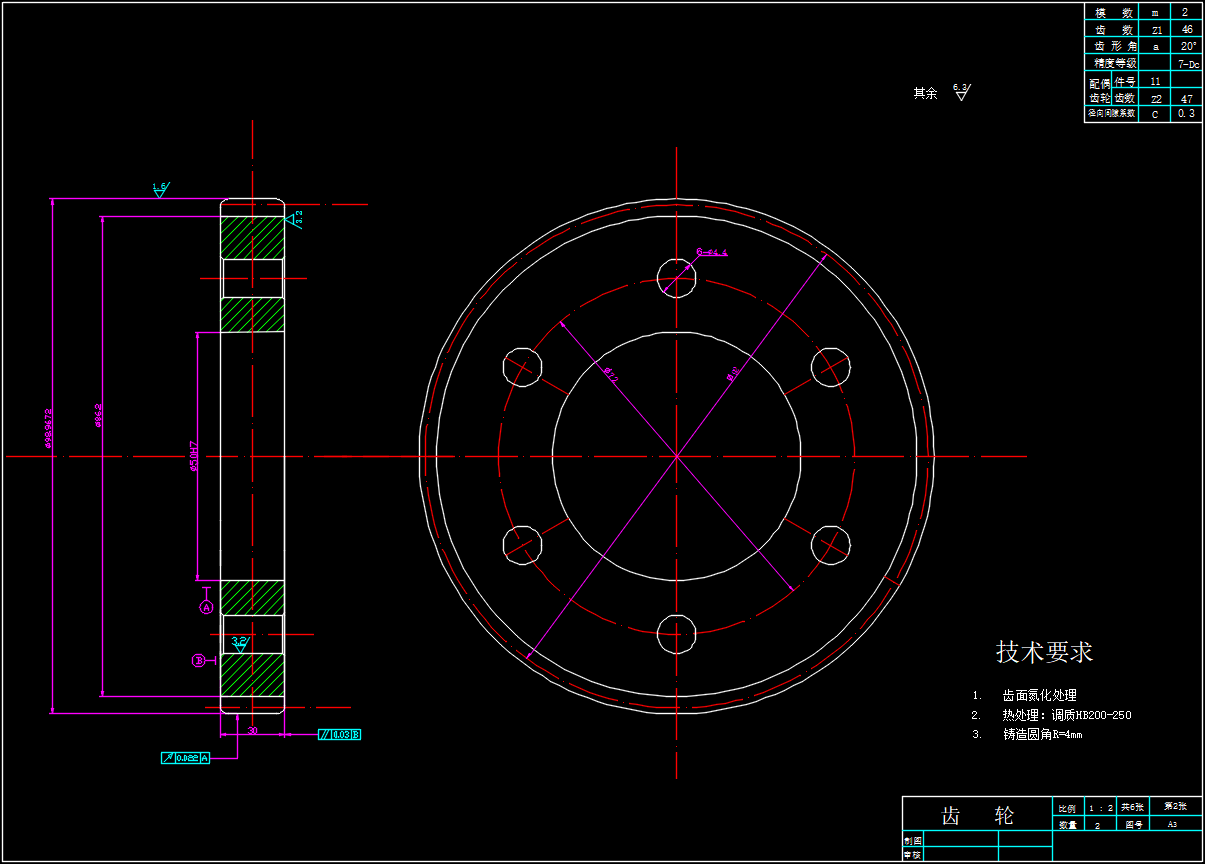Select the 6-hole diameter callout text
Image resolution: width=1205 pixels, height=864 pixels.
pyautogui.click(x=712, y=252)
